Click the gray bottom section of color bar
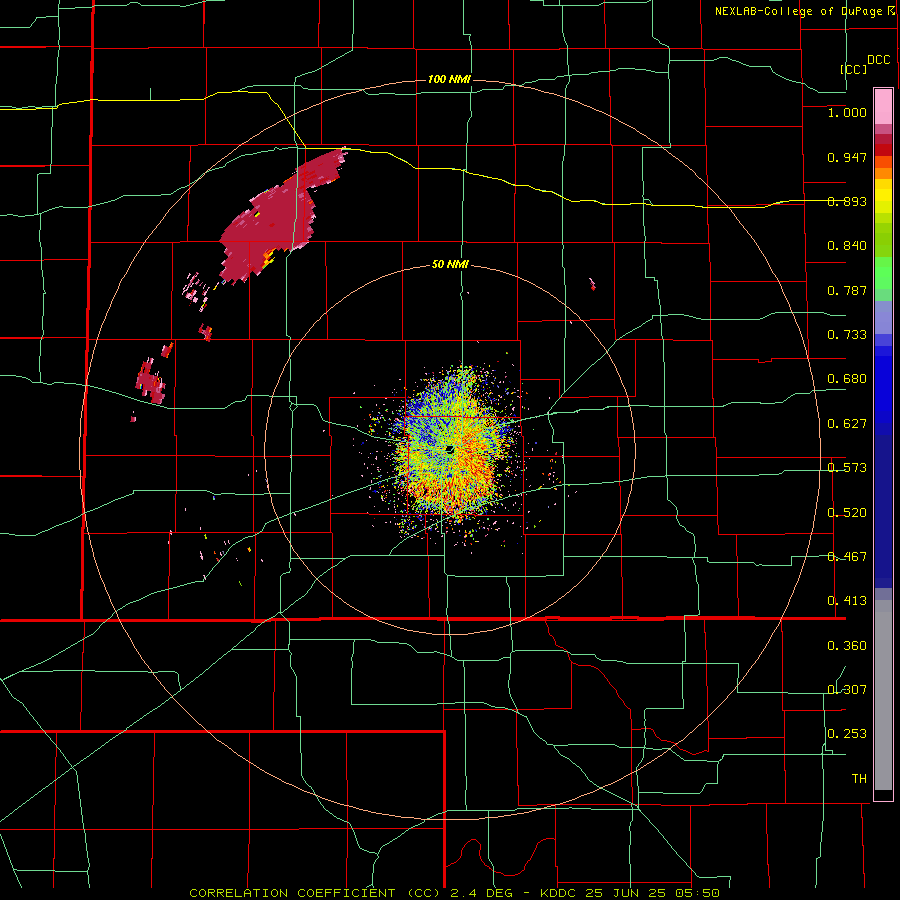The width and height of the screenshot is (900, 900). coord(883,695)
